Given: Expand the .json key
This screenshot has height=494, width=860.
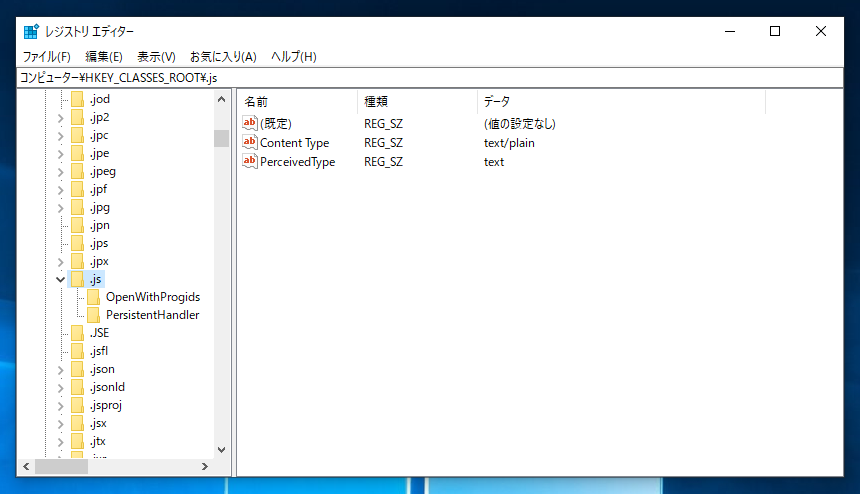Looking at the screenshot, I should (x=60, y=370).
